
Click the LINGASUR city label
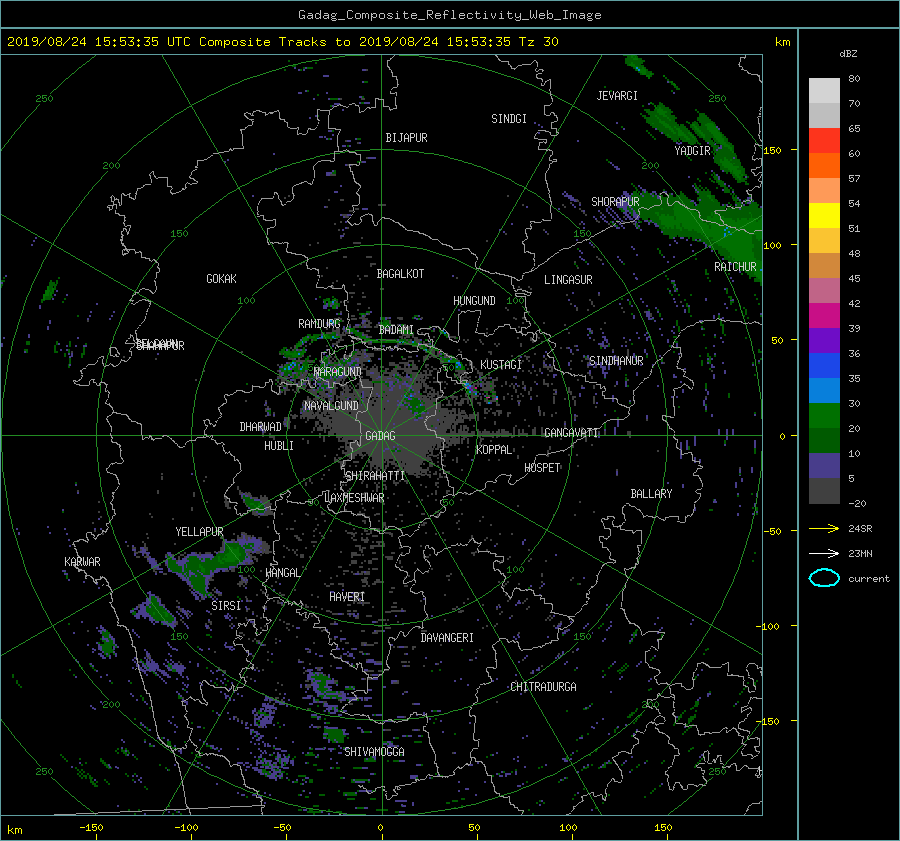coord(568,280)
